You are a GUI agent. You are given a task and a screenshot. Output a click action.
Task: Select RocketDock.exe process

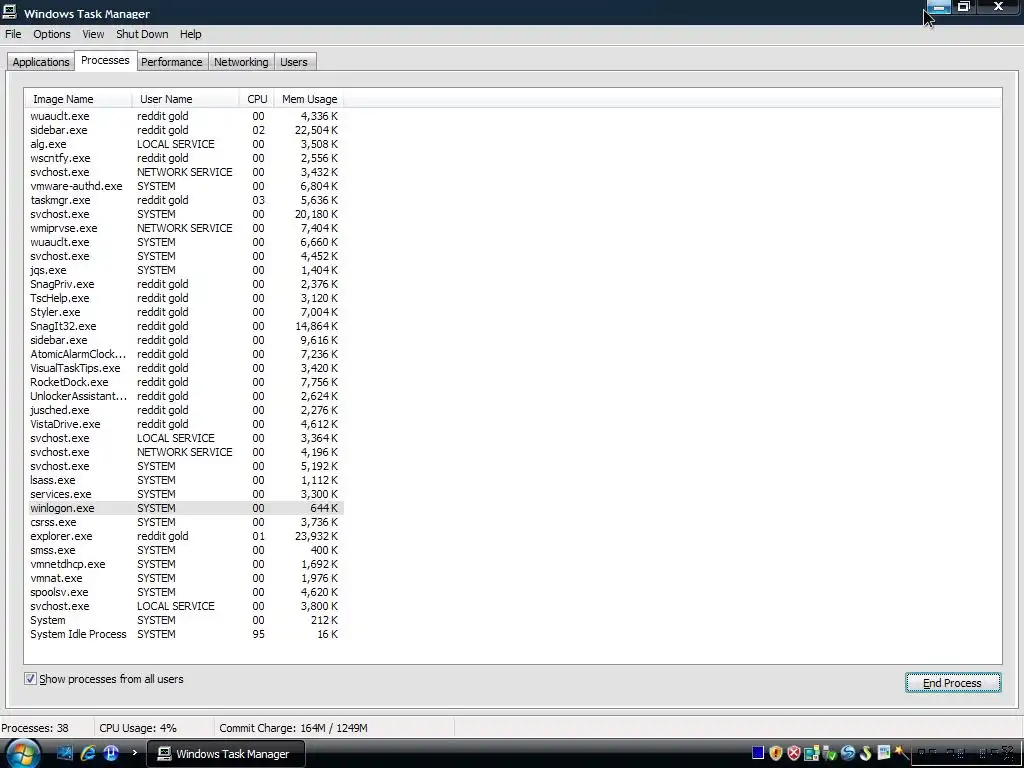tap(184, 382)
